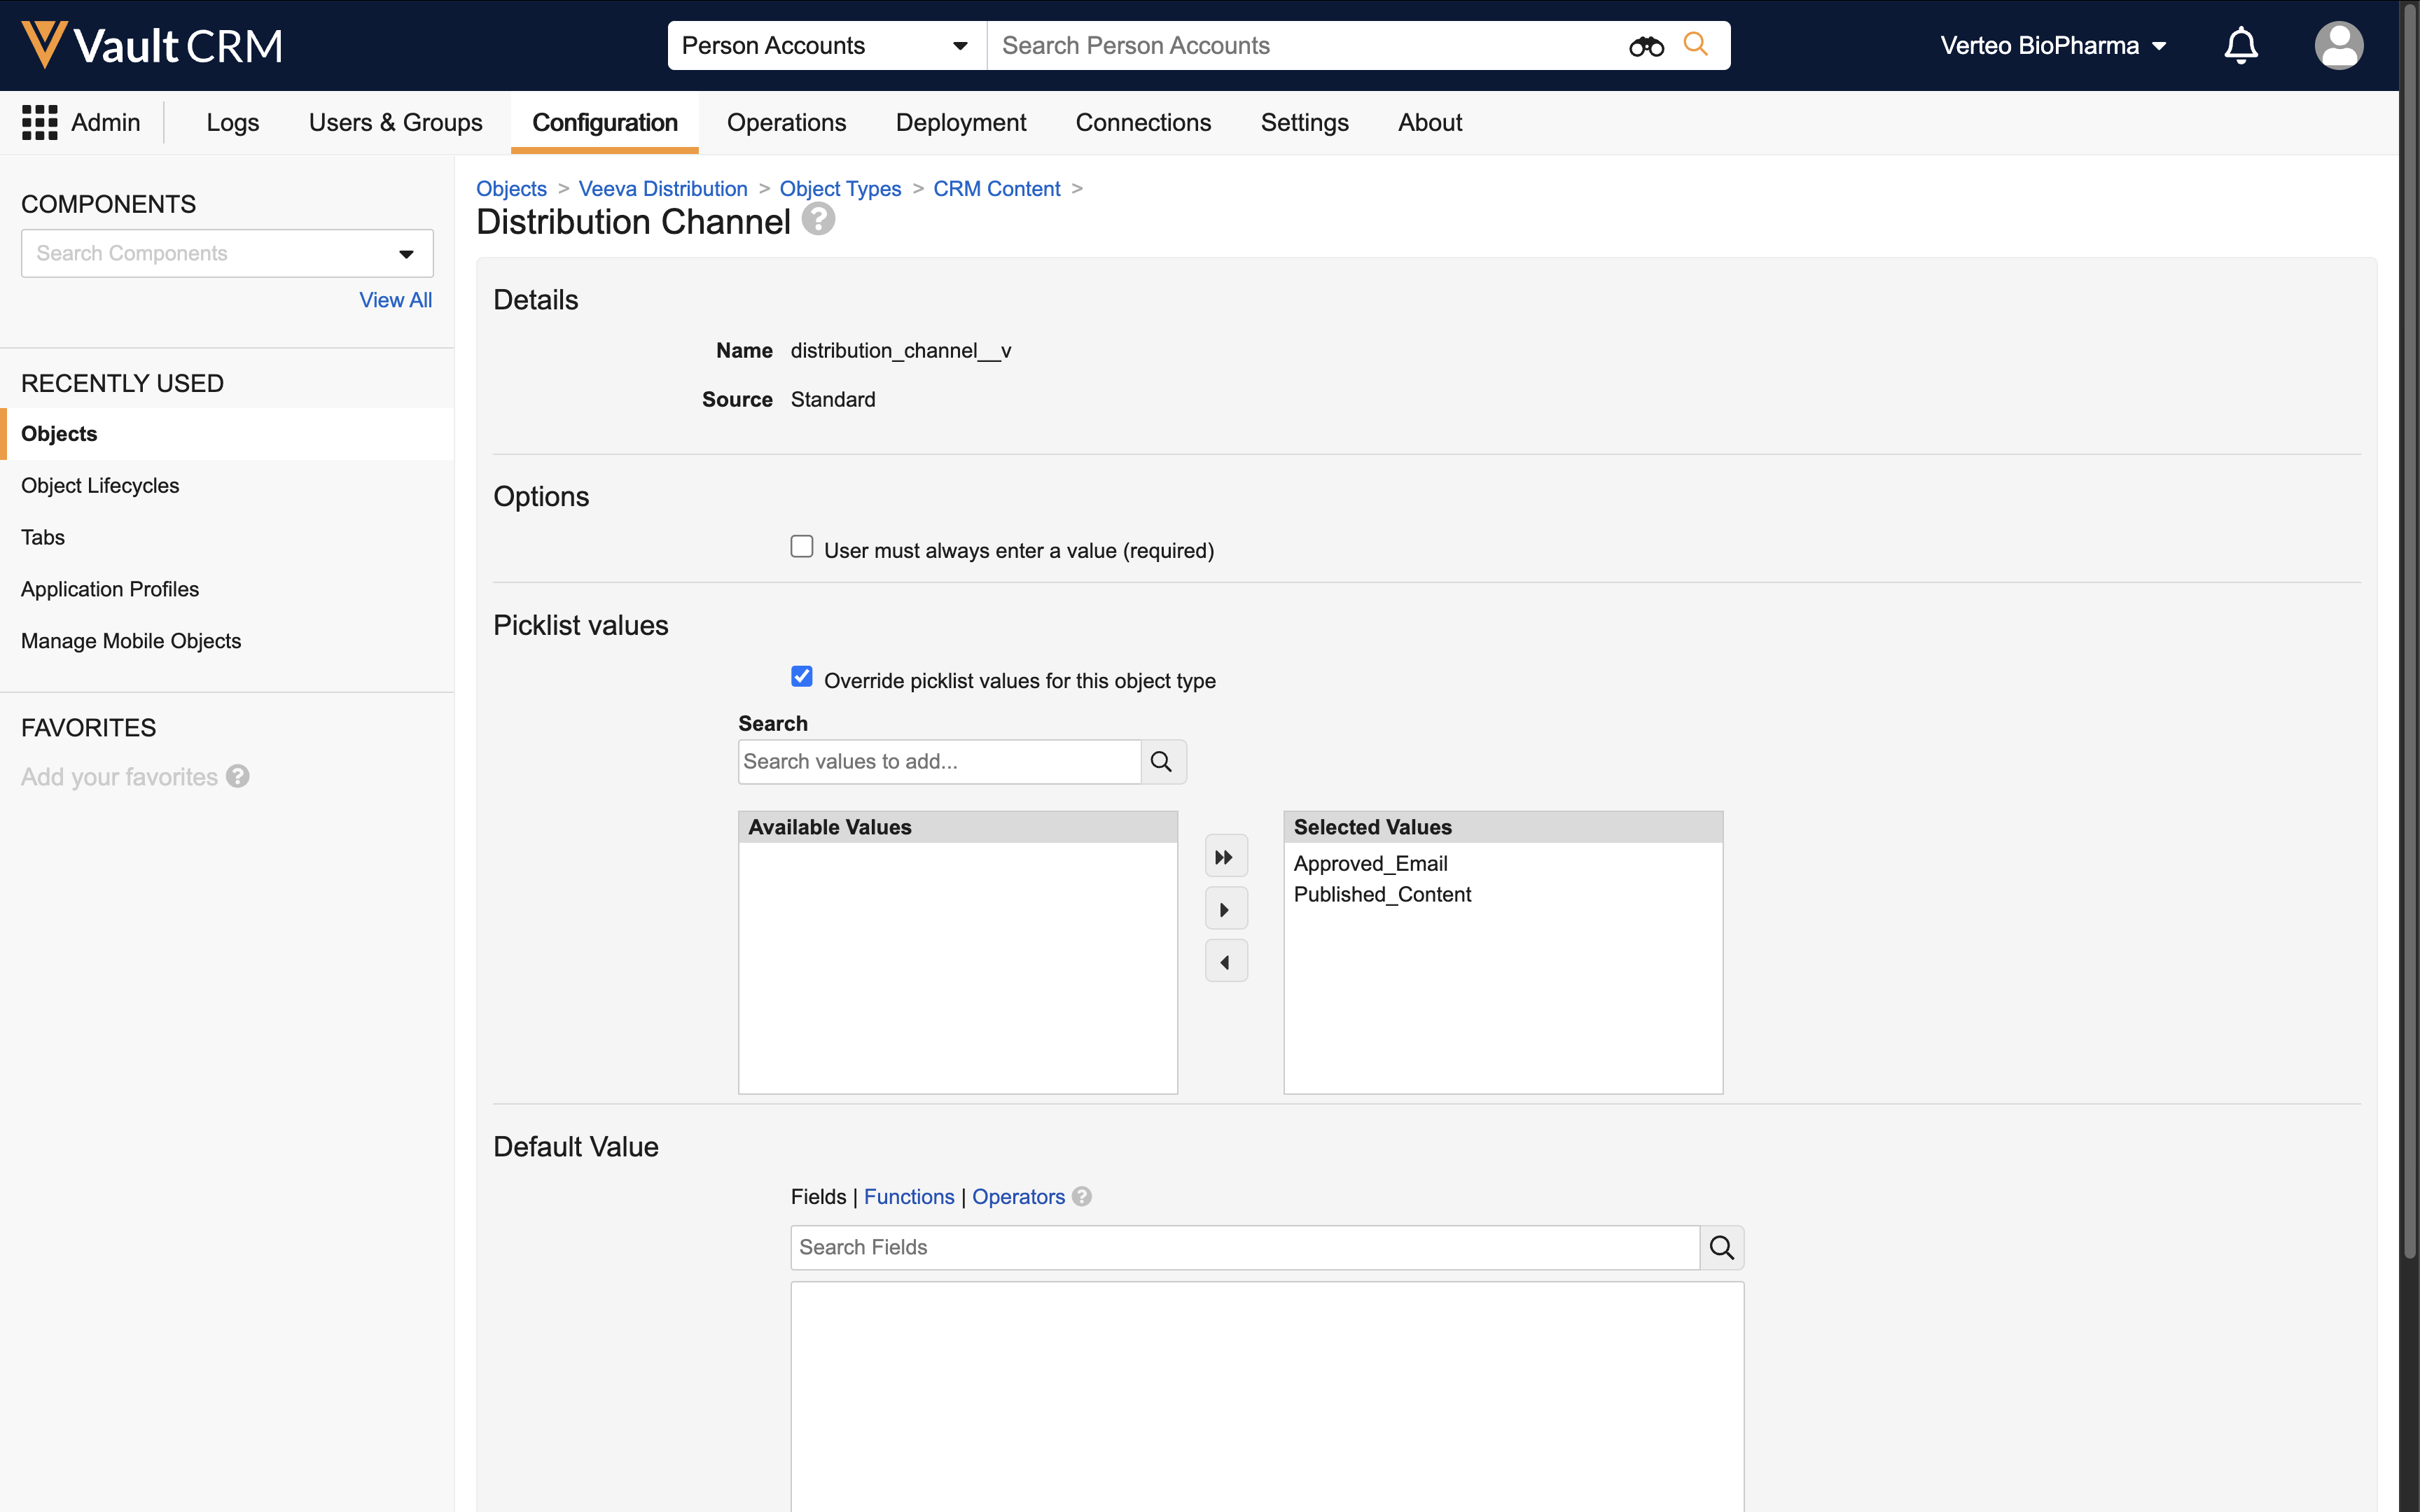Click the picklist values search magnifier
This screenshot has width=2420, height=1512.
[1162, 762]
